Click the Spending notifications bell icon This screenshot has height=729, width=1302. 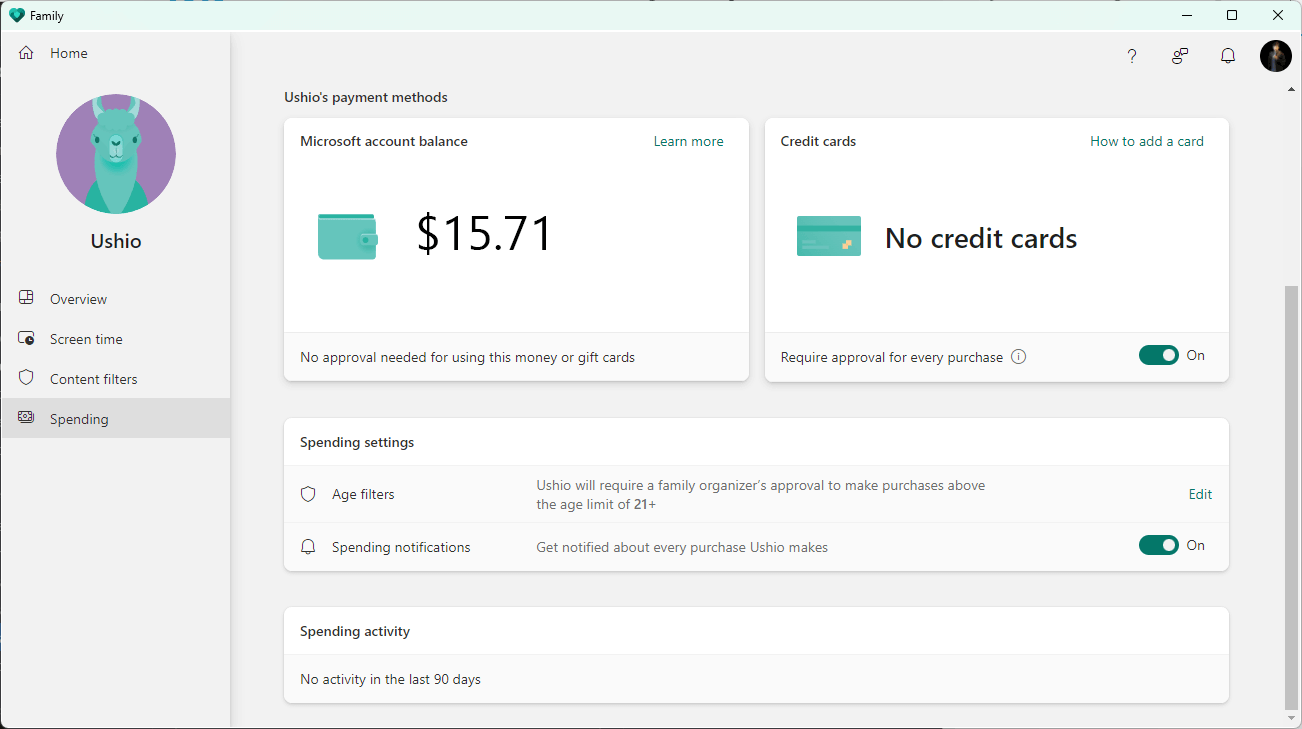(x=309, y=547)
